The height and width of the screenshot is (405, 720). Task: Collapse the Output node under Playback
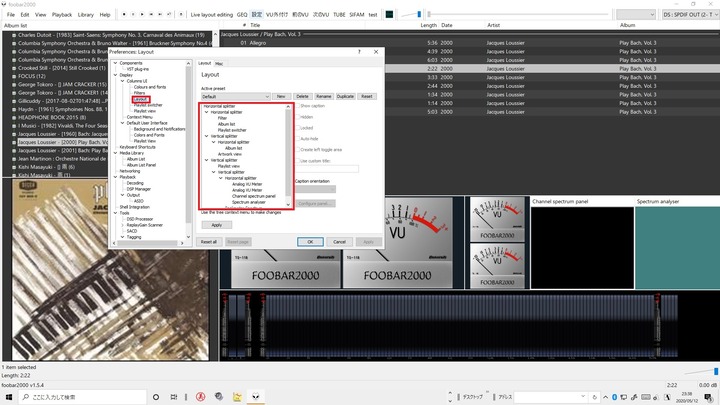123,195
